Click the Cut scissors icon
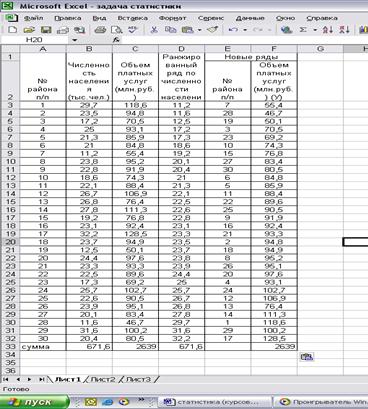Screen dimensions: 368x409 (x=154, y=30)
